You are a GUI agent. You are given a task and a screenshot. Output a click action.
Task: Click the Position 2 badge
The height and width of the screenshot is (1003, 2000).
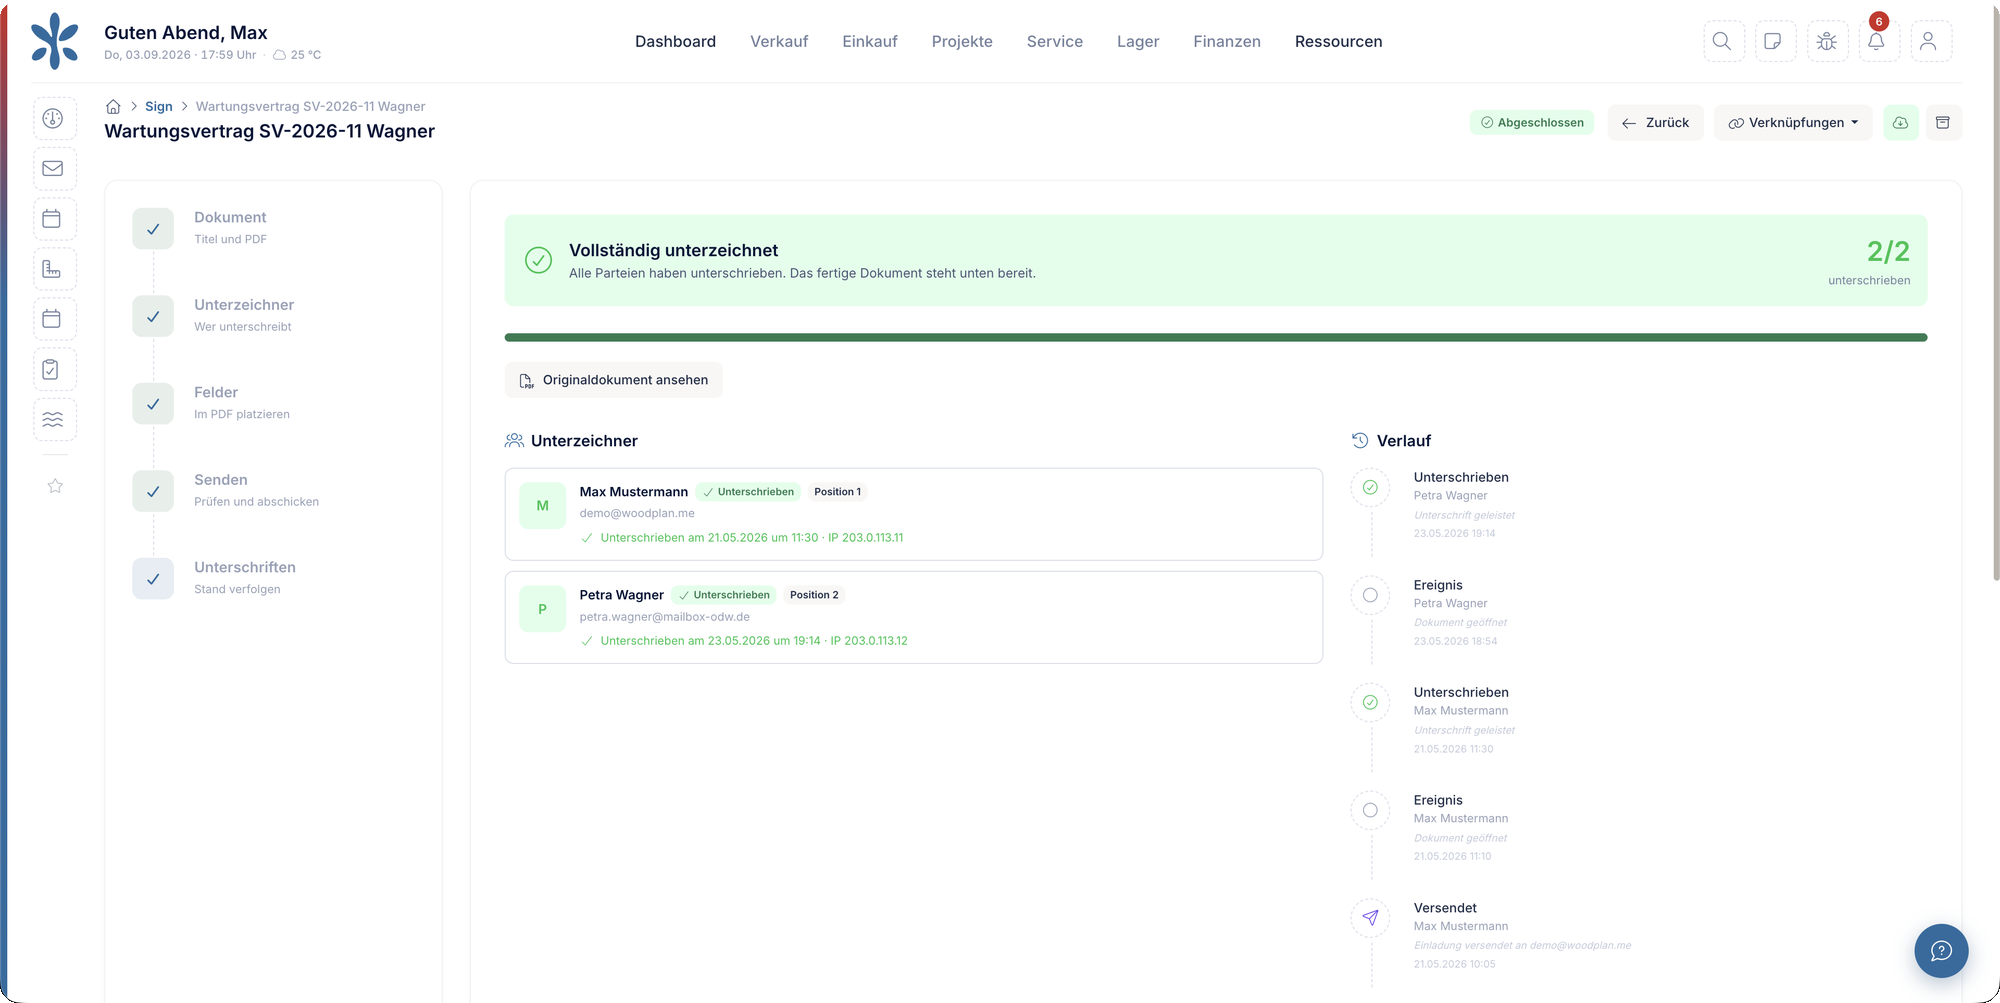click(814, 595)
